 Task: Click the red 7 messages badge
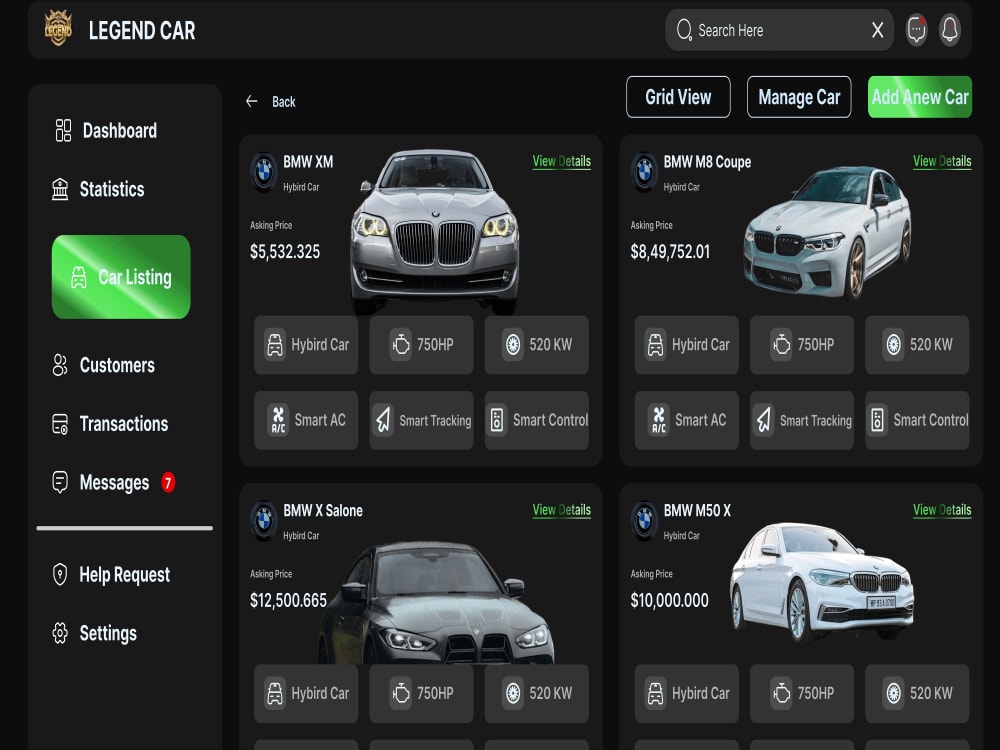coord(168,483)
